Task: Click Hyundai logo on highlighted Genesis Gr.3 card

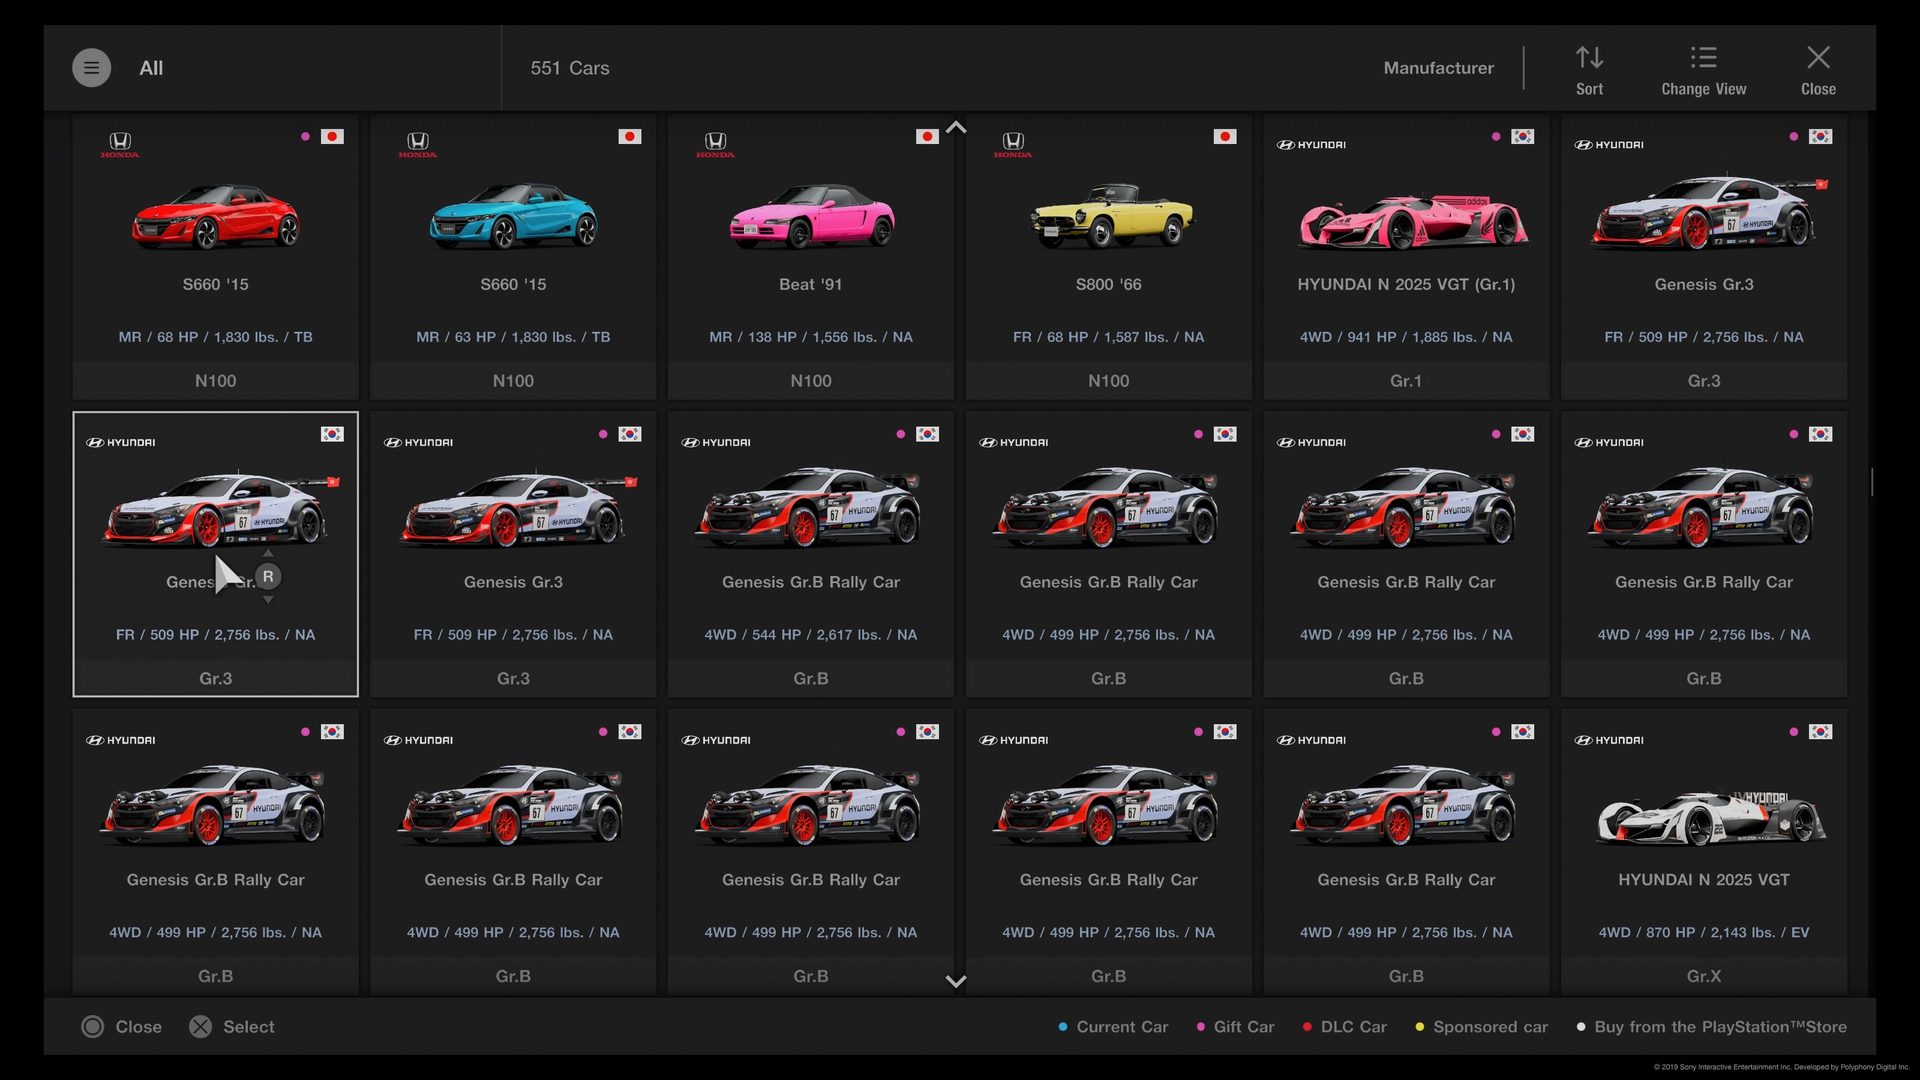Action: (120, 442)
